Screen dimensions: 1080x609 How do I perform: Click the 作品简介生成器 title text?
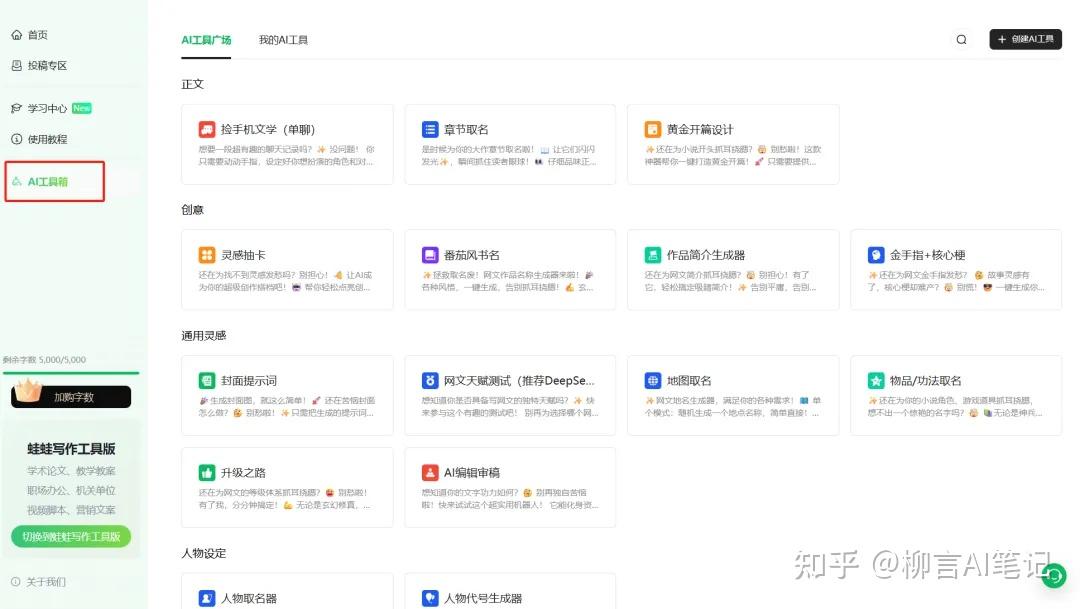pyautogui.click(x=706, y=255)
